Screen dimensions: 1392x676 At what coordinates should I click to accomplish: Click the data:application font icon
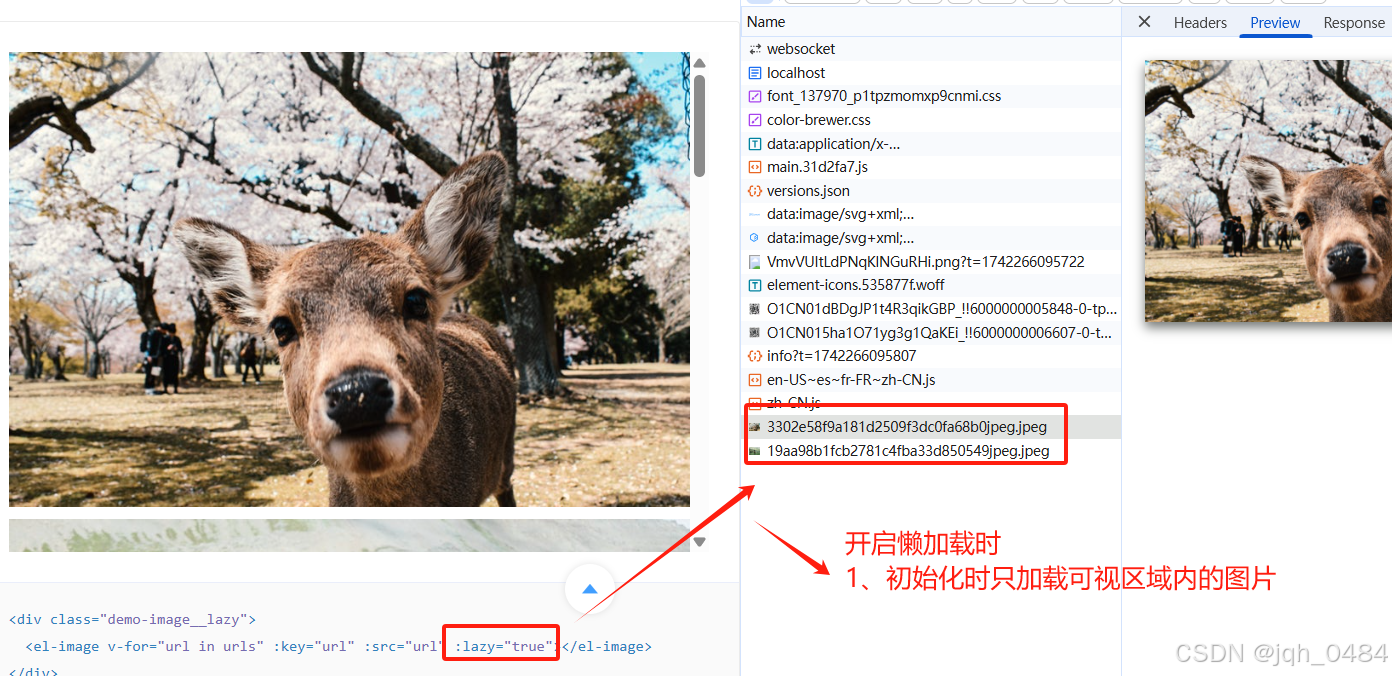click(755, 144)
